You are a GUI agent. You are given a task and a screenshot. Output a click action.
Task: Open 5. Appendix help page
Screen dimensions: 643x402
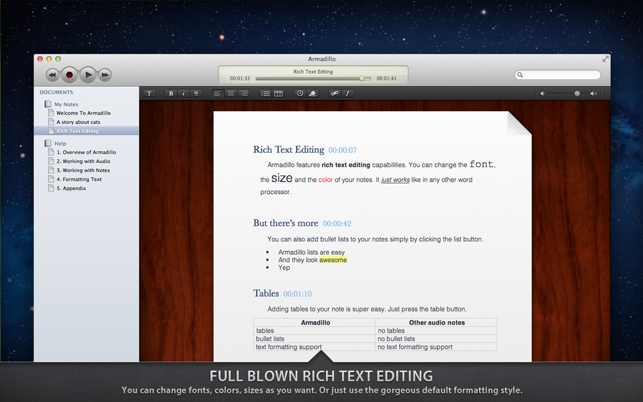click(x=71, y=188)
